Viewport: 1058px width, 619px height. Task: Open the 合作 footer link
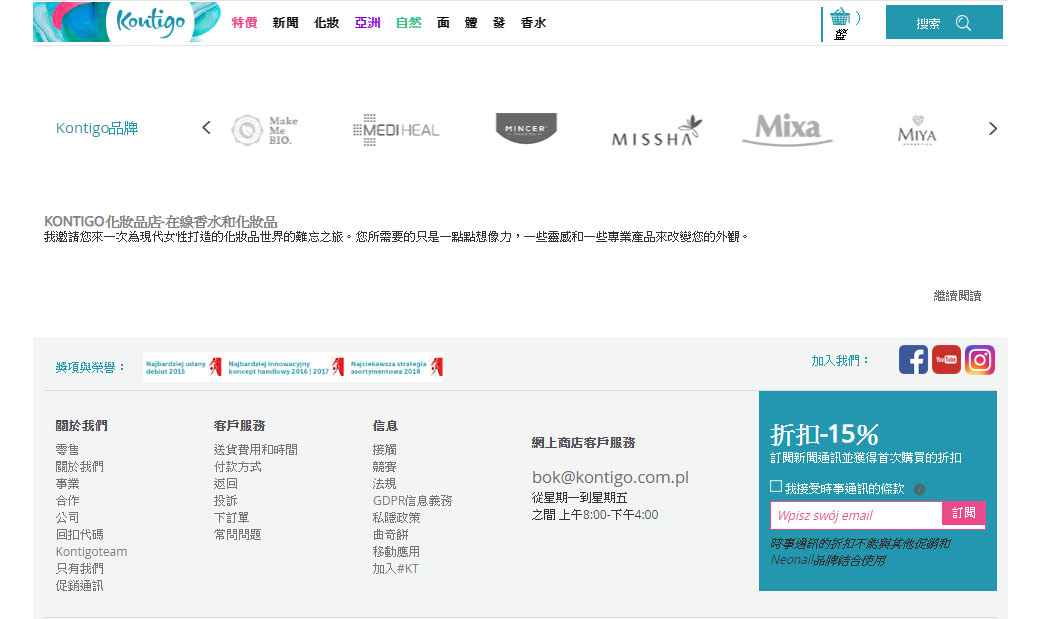(x=67, y=500)
